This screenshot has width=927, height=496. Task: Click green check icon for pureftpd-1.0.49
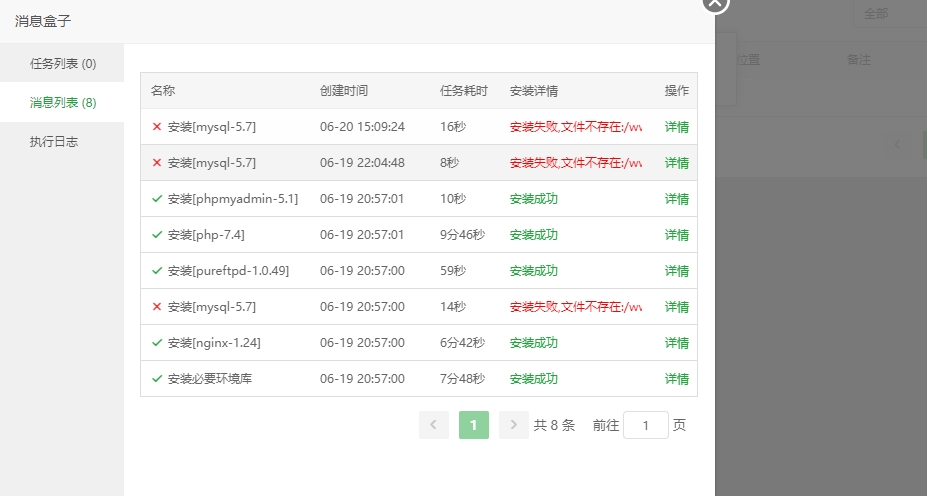pyautogui.click(x=157, y=271)
